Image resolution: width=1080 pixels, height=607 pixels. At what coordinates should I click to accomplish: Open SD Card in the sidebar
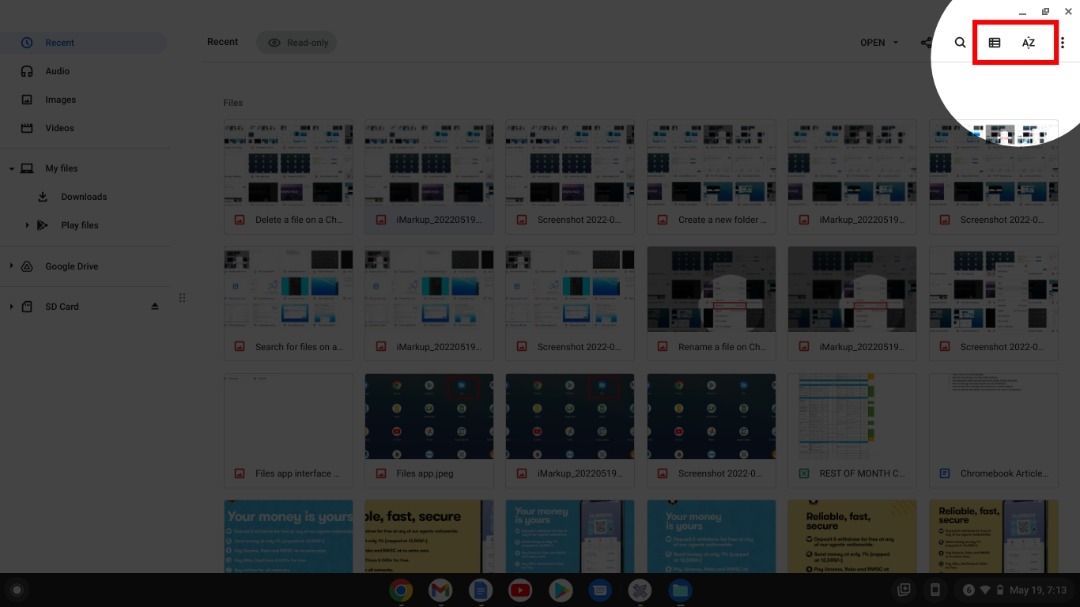(x=83, y=307)
